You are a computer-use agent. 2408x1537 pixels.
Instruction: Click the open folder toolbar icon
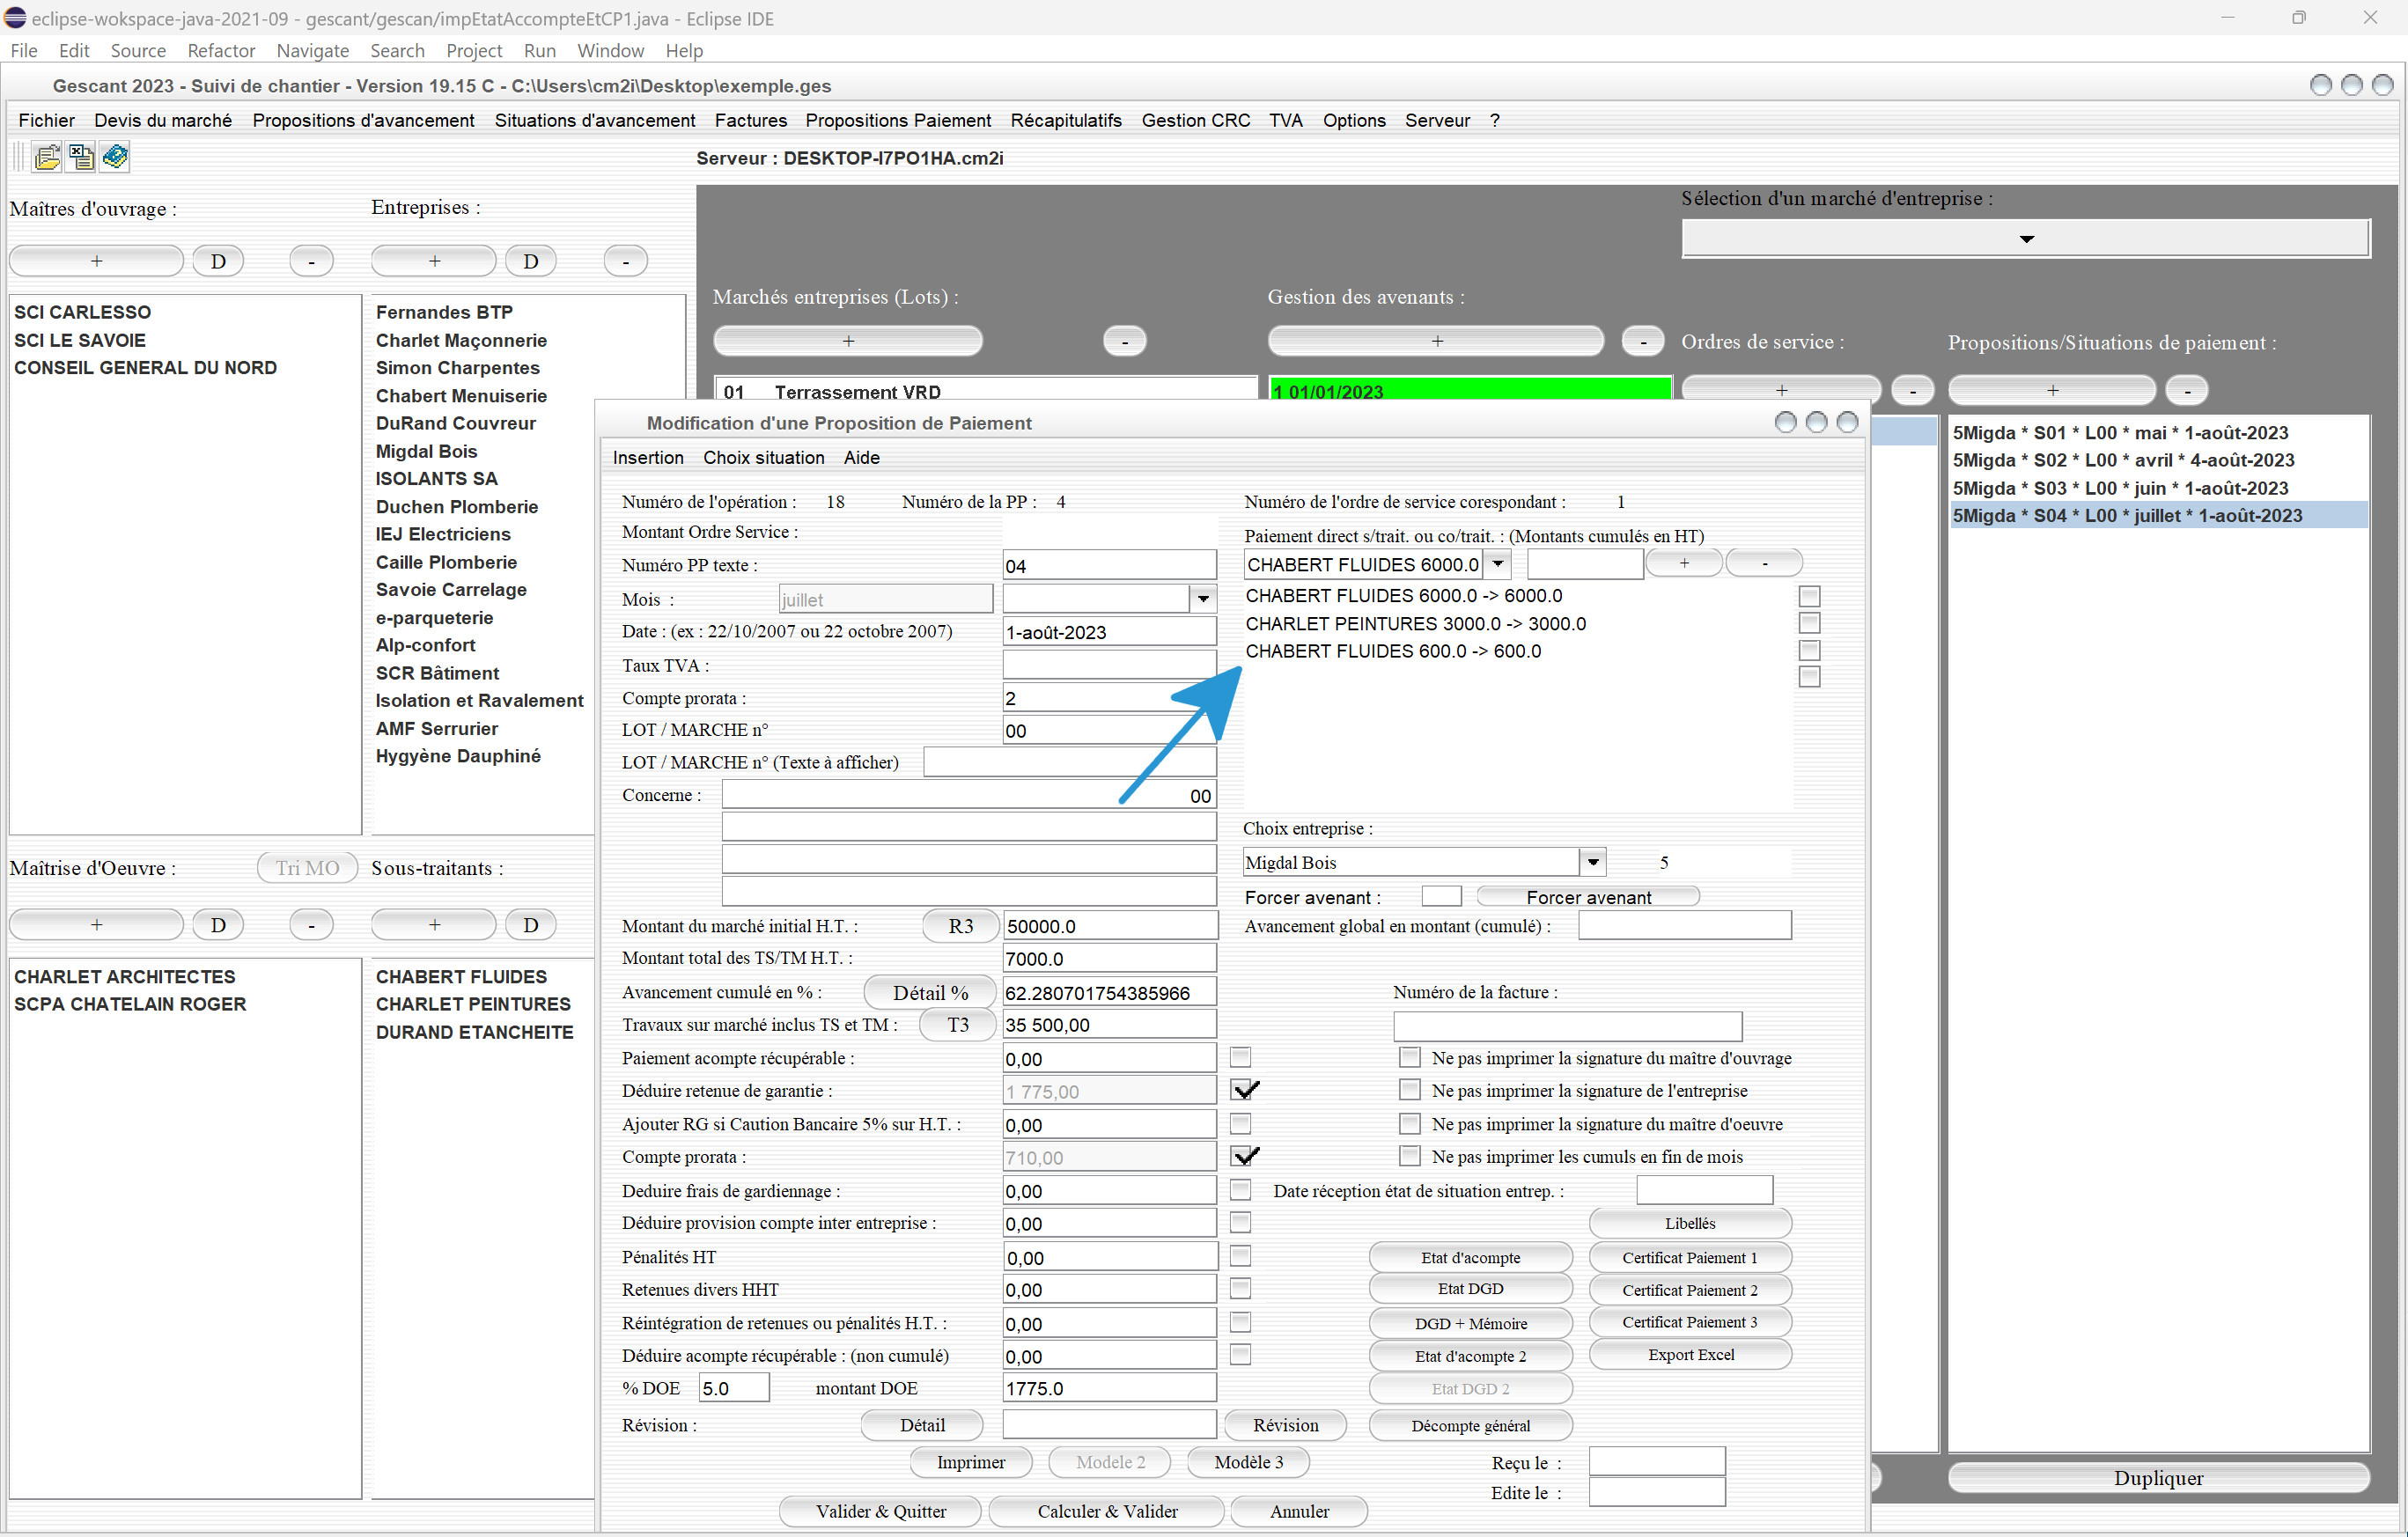[x=47, y=157]
